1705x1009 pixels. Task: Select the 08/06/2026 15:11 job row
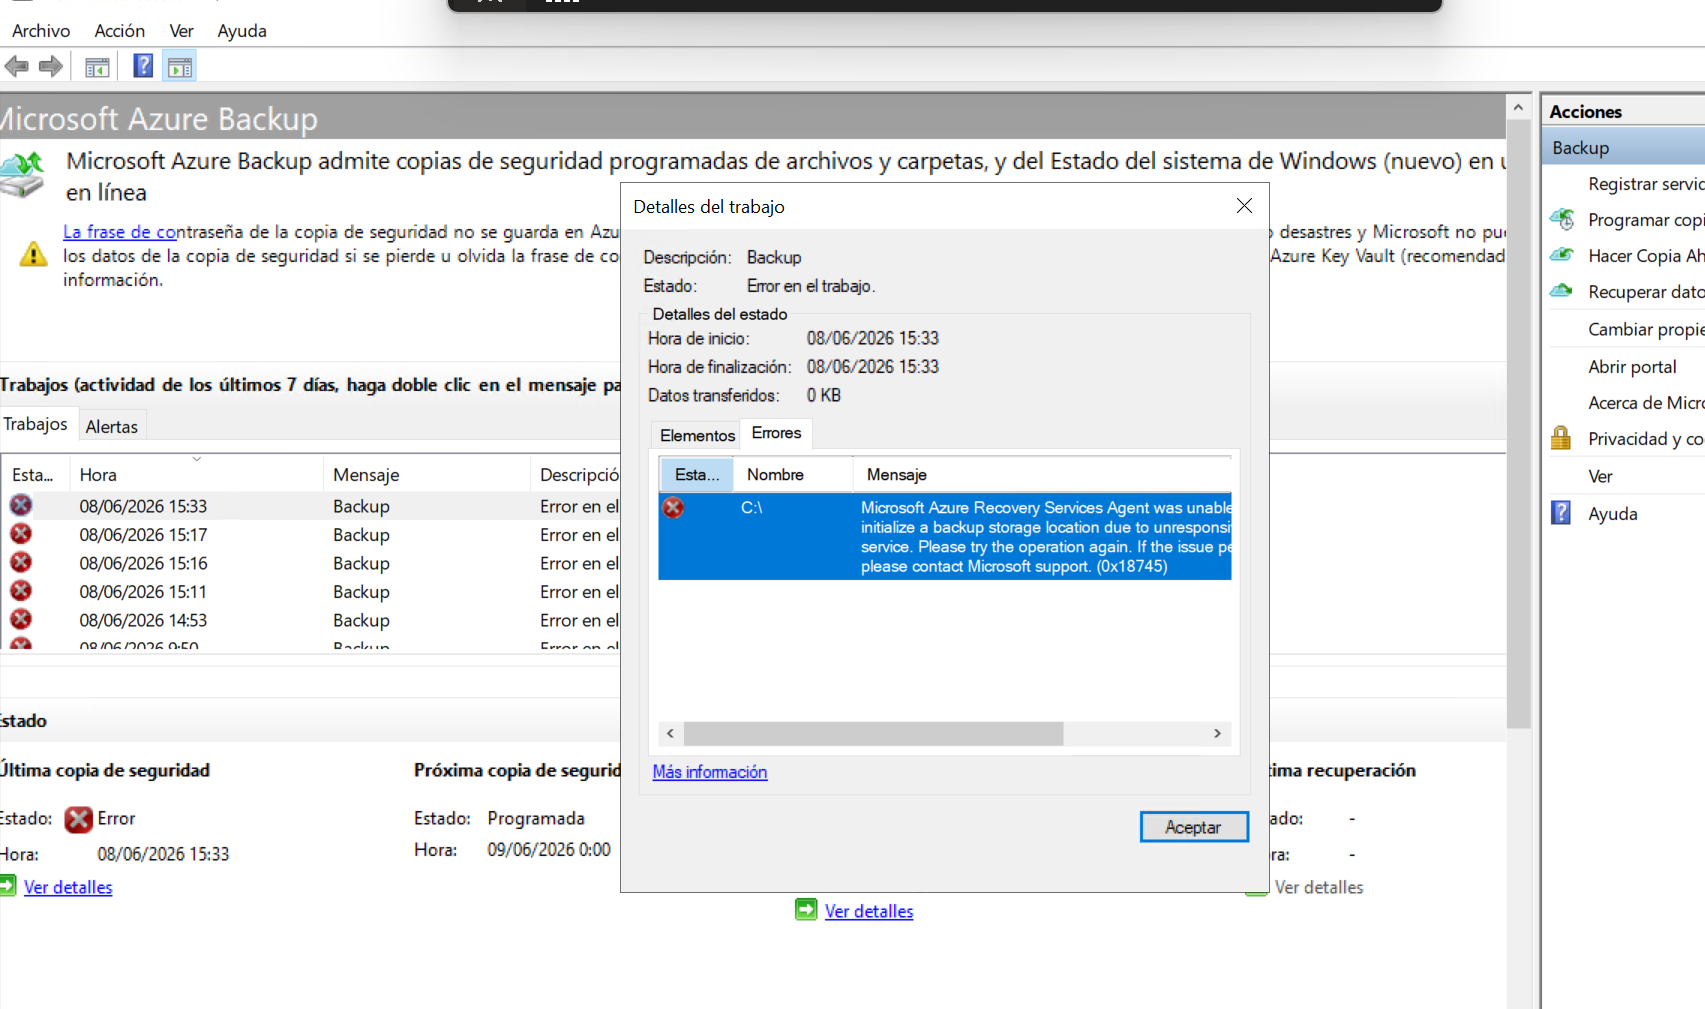pos(310,592)
